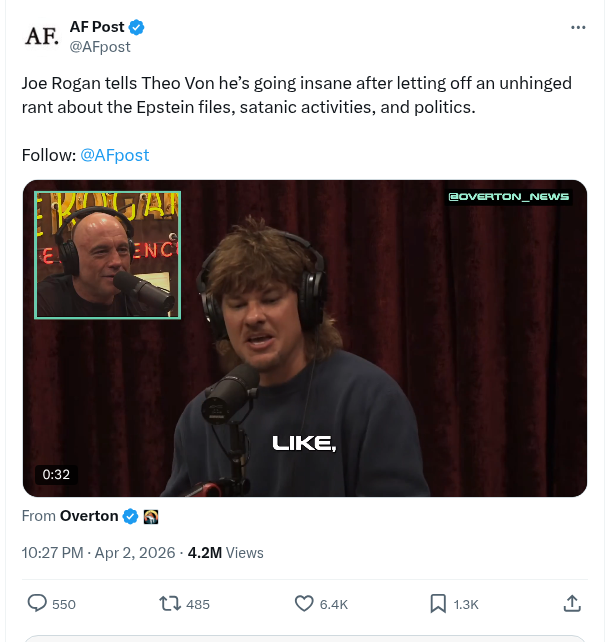The height and width of the screenshot is (642, 608).
Task: Click Overton's verified checkmark badge
Action: coord(130,516)
